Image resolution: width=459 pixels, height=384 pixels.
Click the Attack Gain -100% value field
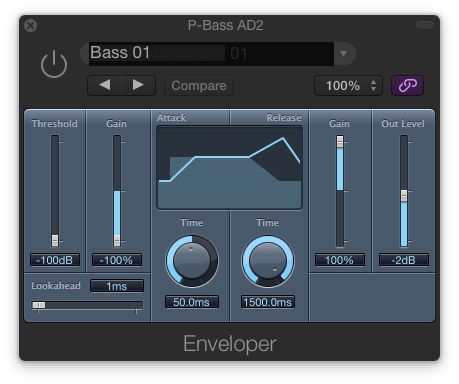(117, 260)
